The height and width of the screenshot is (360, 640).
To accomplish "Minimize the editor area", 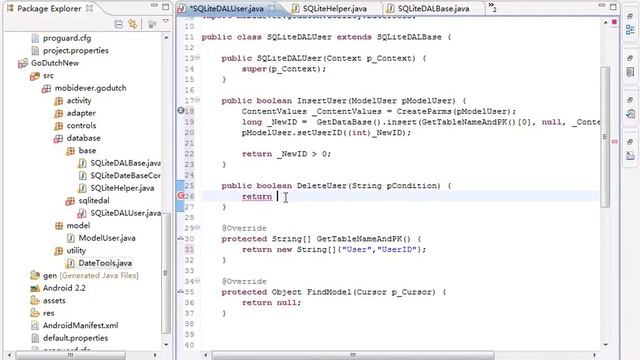I will click(x=602, y=6).
